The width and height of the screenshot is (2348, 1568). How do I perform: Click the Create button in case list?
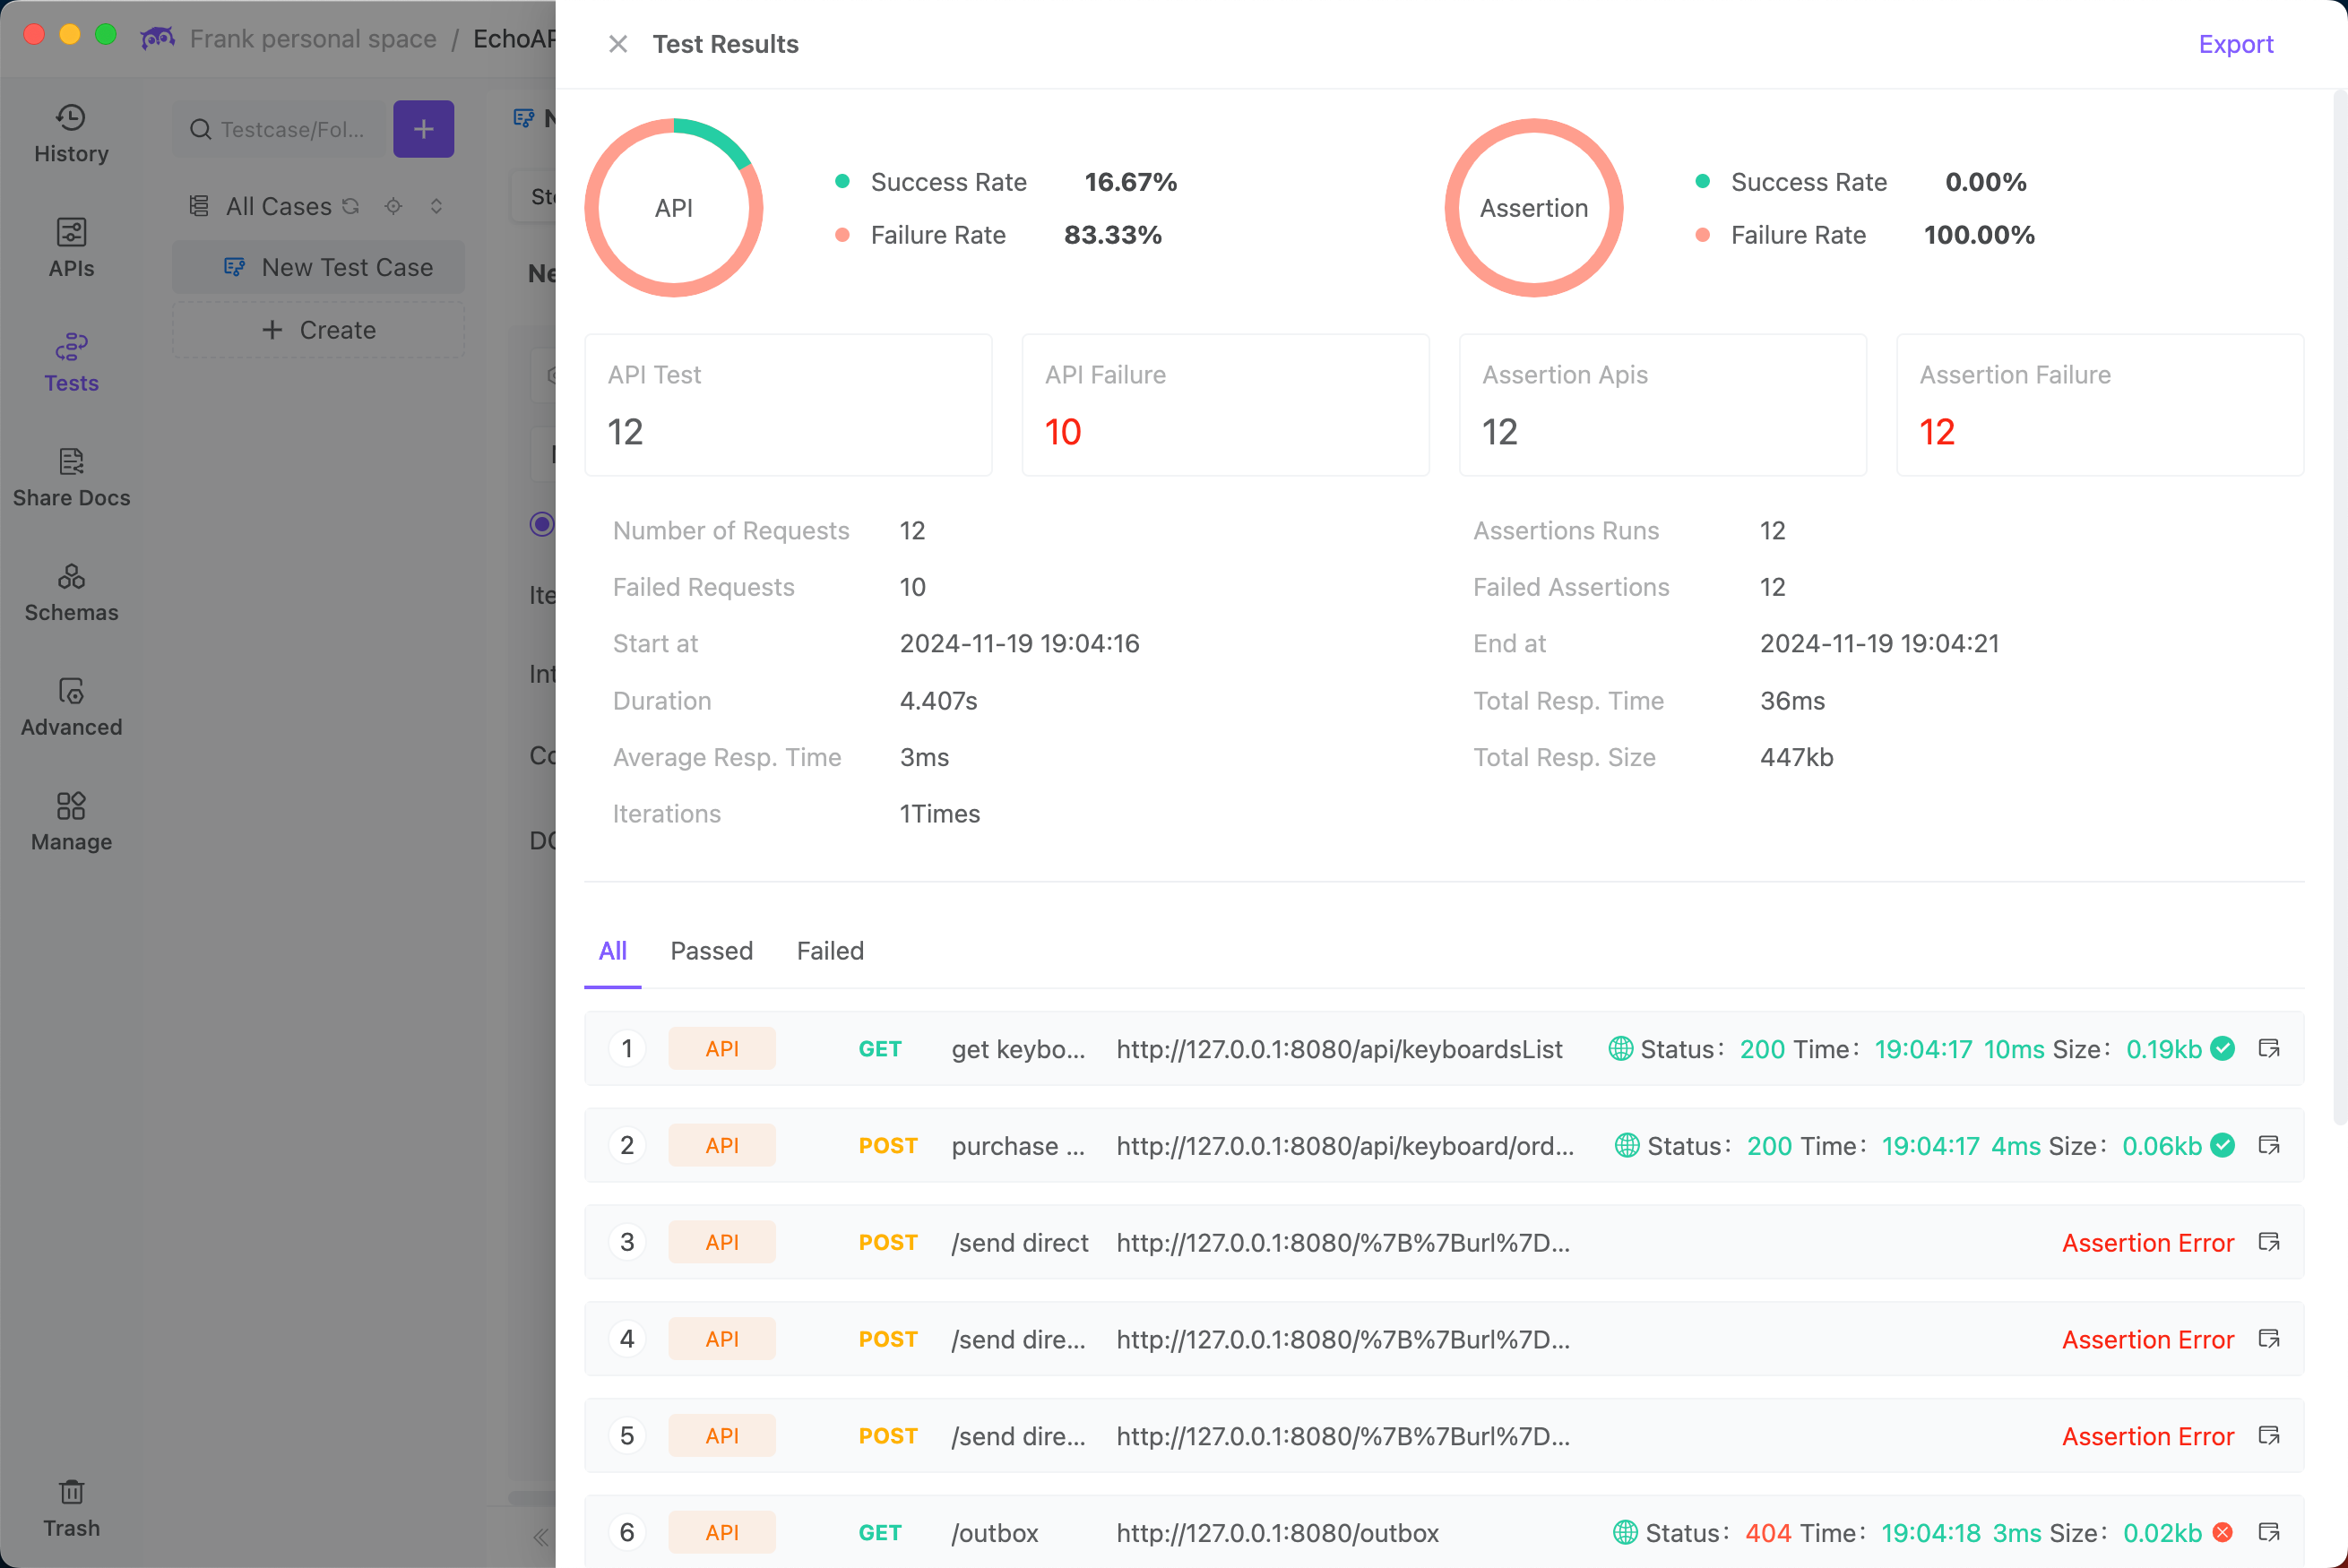(x=318, y=330)
